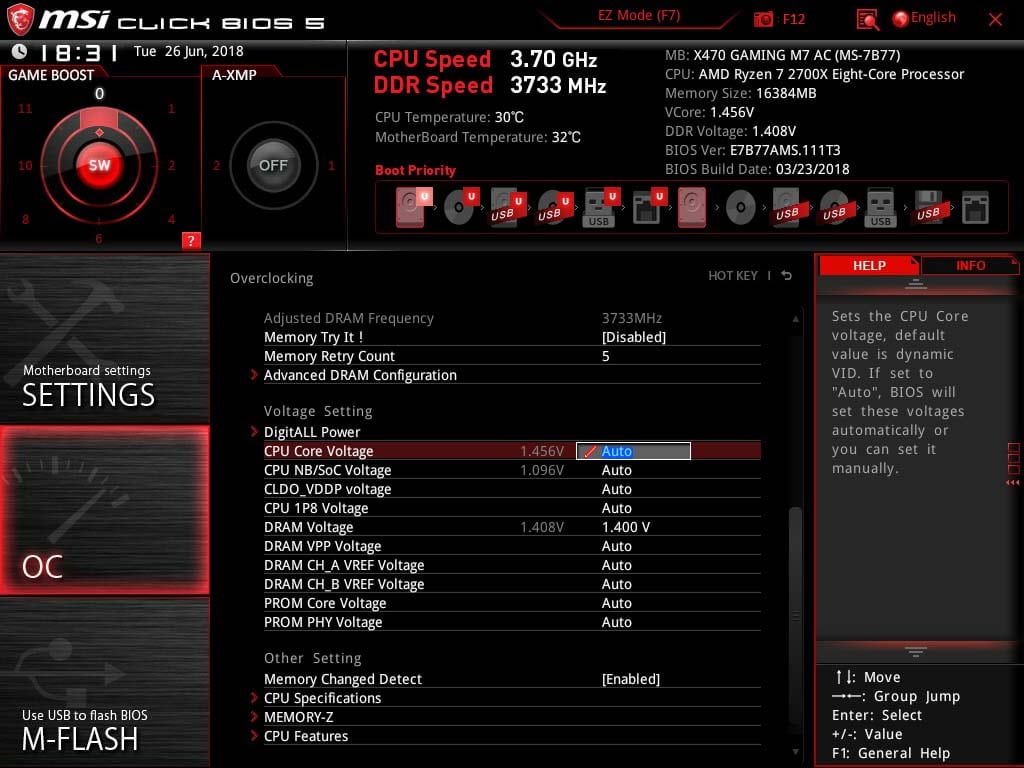The height and width of the screenshot is (768, 1024).
Task: Select the UEFI USB CD/DVD boot icon
Action: (x=554, y=208)
